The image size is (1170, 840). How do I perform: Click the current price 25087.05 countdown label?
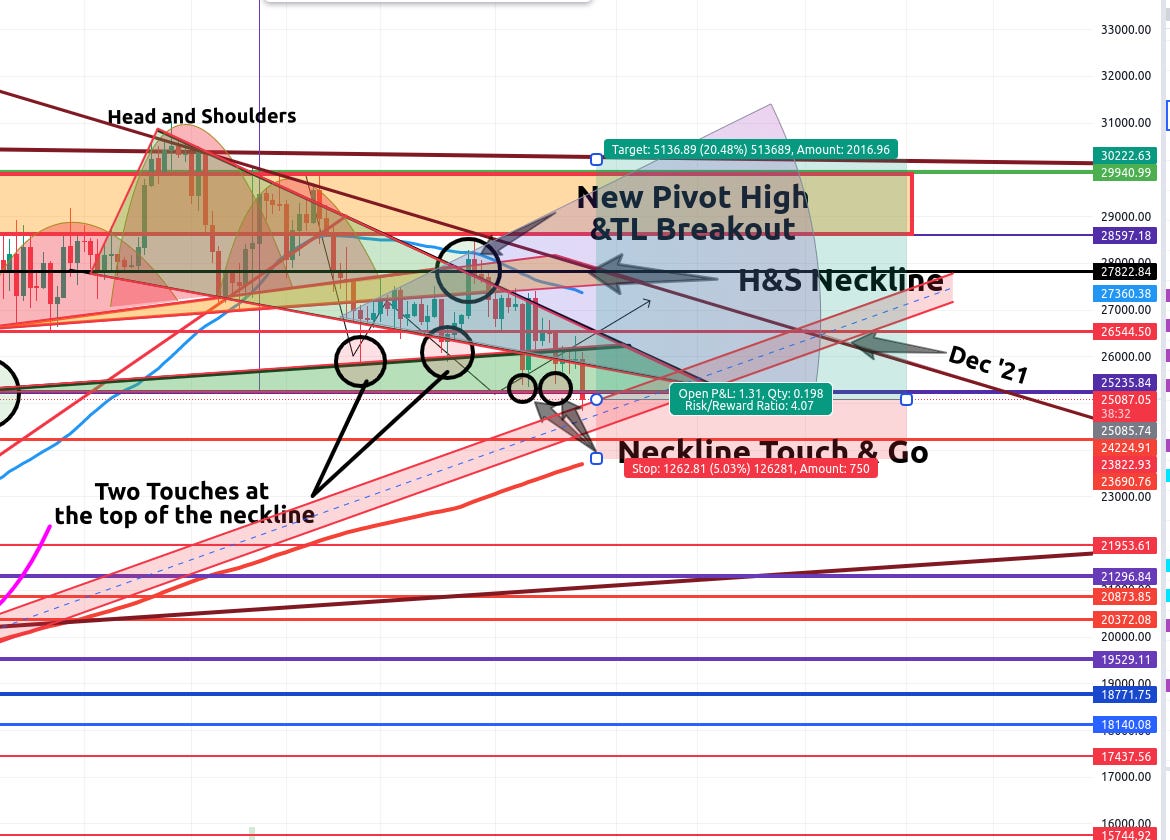[x=1126, y=406]
